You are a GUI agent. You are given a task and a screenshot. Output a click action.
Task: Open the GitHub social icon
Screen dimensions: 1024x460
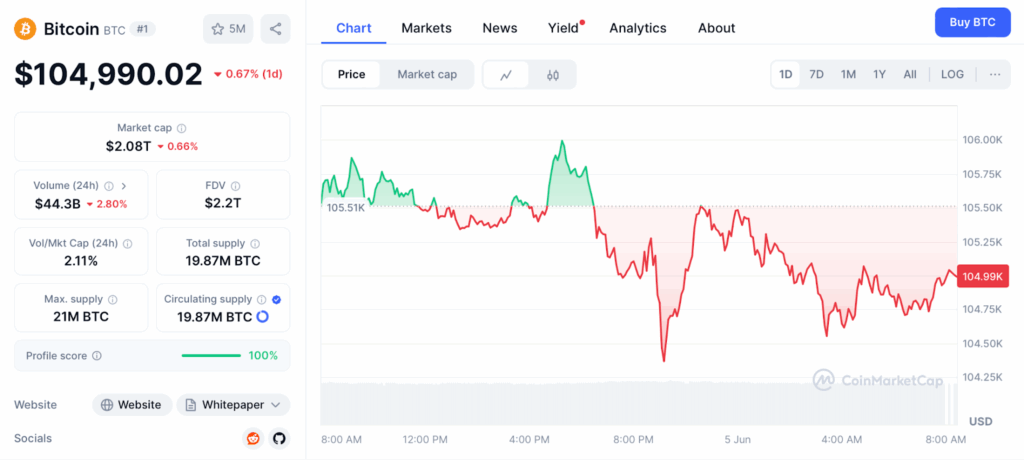click(279, 438)
